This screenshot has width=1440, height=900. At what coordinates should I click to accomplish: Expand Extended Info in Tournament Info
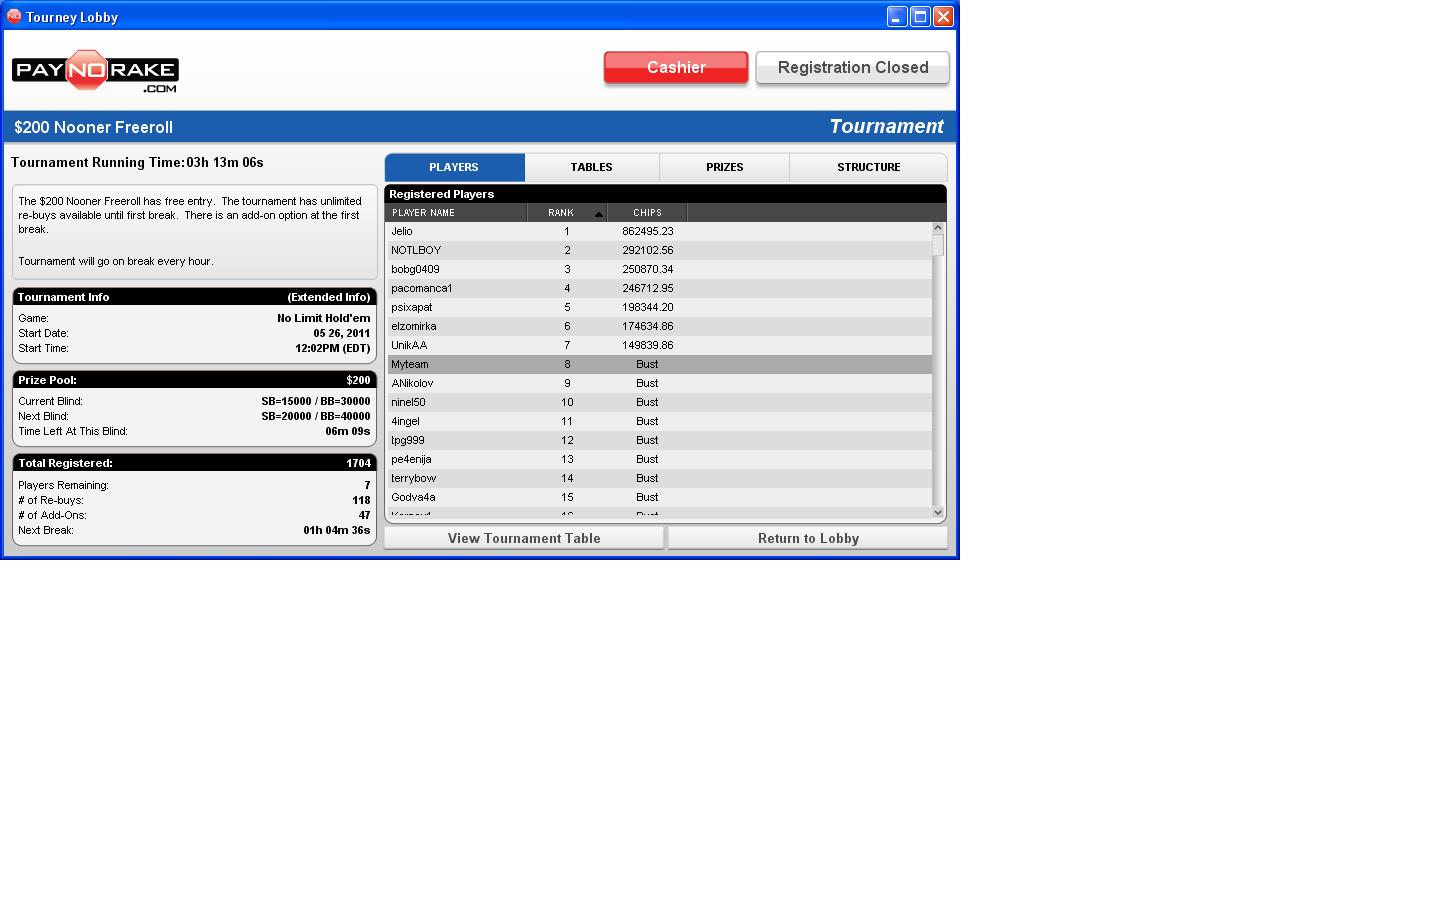pyautogui.click(x=328, y=297)
